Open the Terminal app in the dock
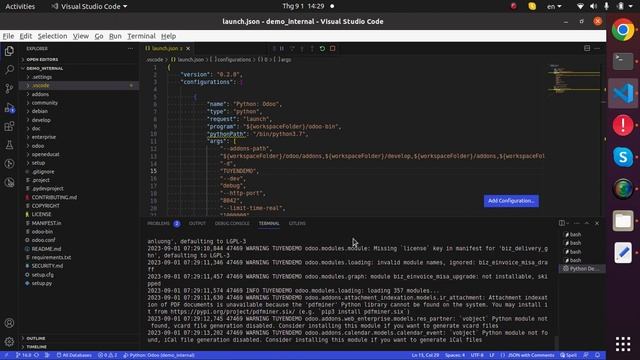The image size is (640, 360). pyautogui.click(x=623, y=61)
